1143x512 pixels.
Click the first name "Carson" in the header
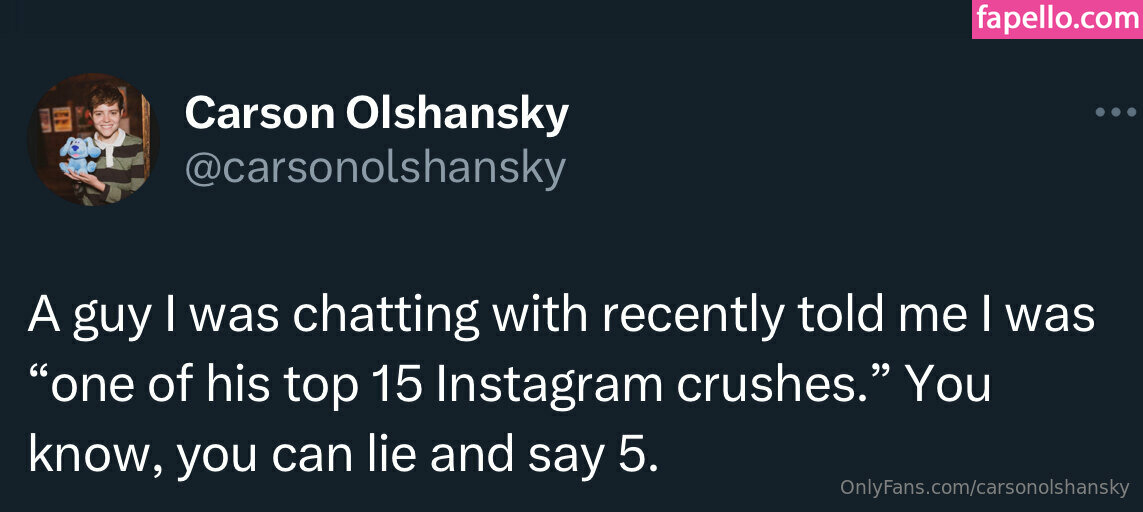tap(258, 113)
